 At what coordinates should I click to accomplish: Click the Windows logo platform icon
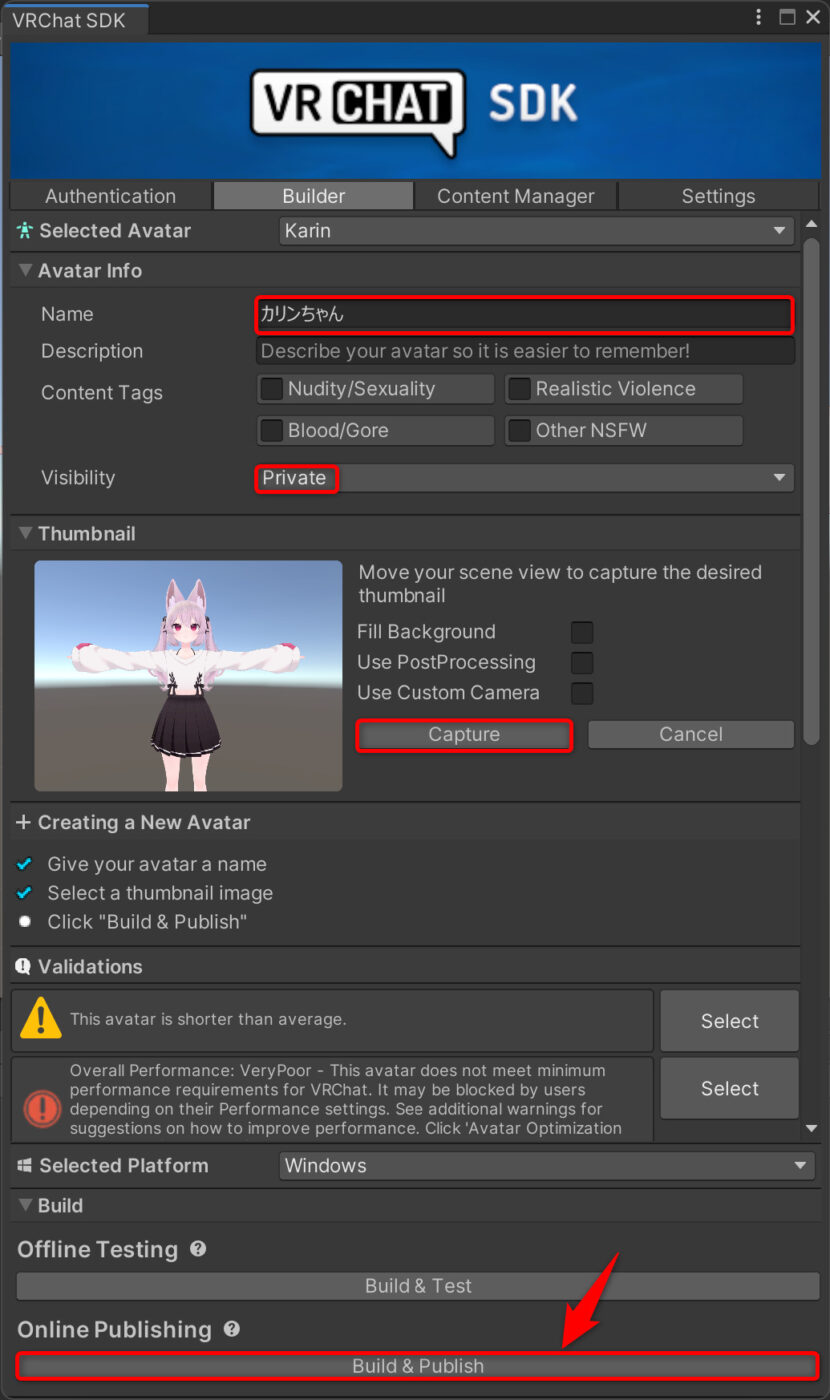[26, 1166]
